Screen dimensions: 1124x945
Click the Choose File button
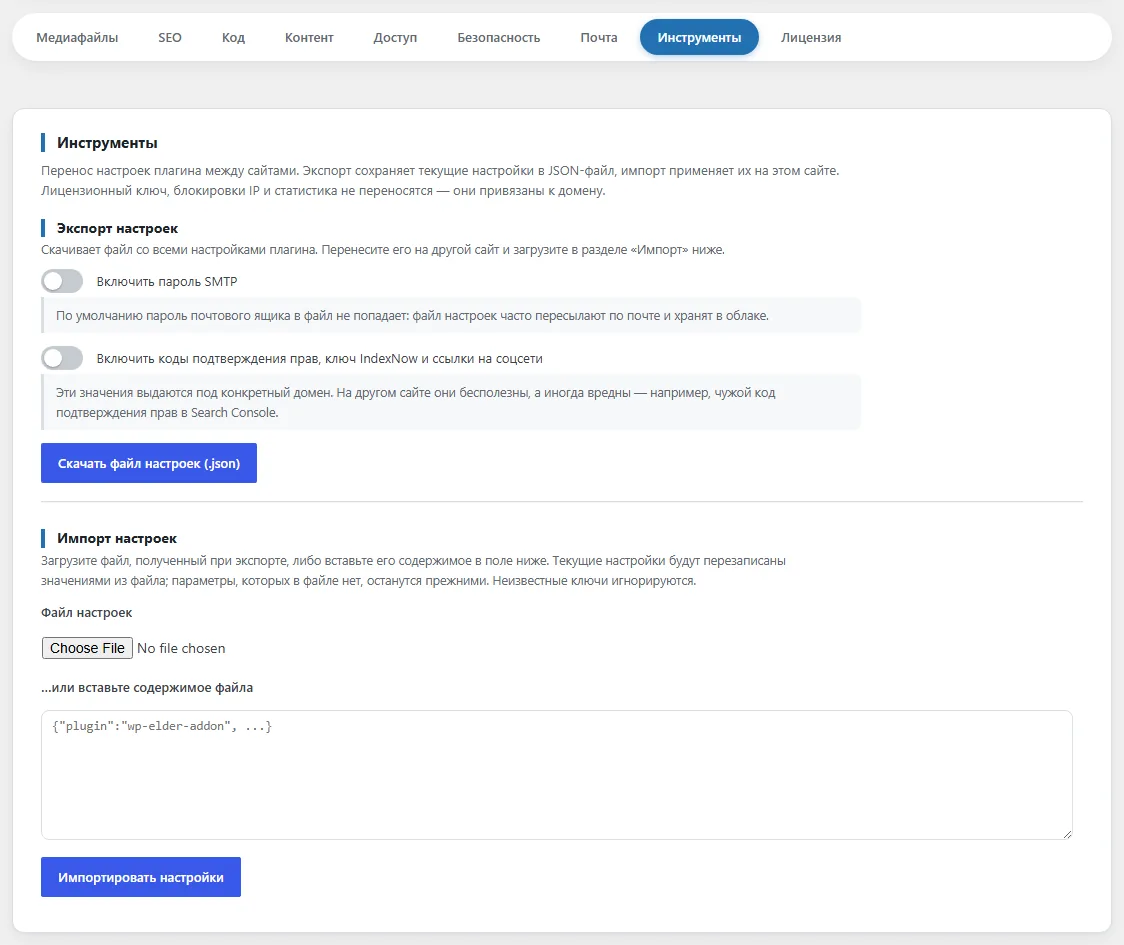(87, 648)
